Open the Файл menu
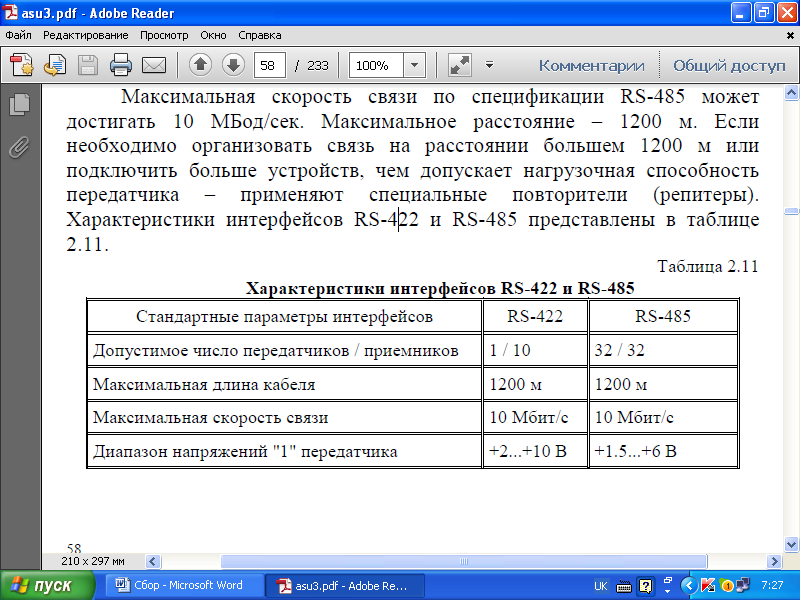Image resolution: width=800 pixels, height=600 pixels. coord(18,35)
